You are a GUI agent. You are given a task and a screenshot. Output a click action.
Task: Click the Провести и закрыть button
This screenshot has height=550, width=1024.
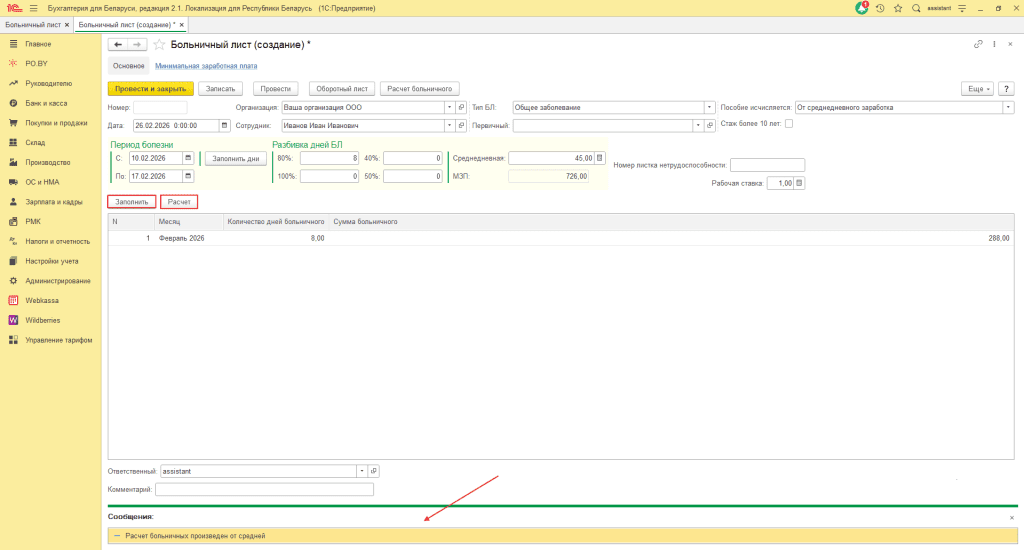tap(150, 89)
